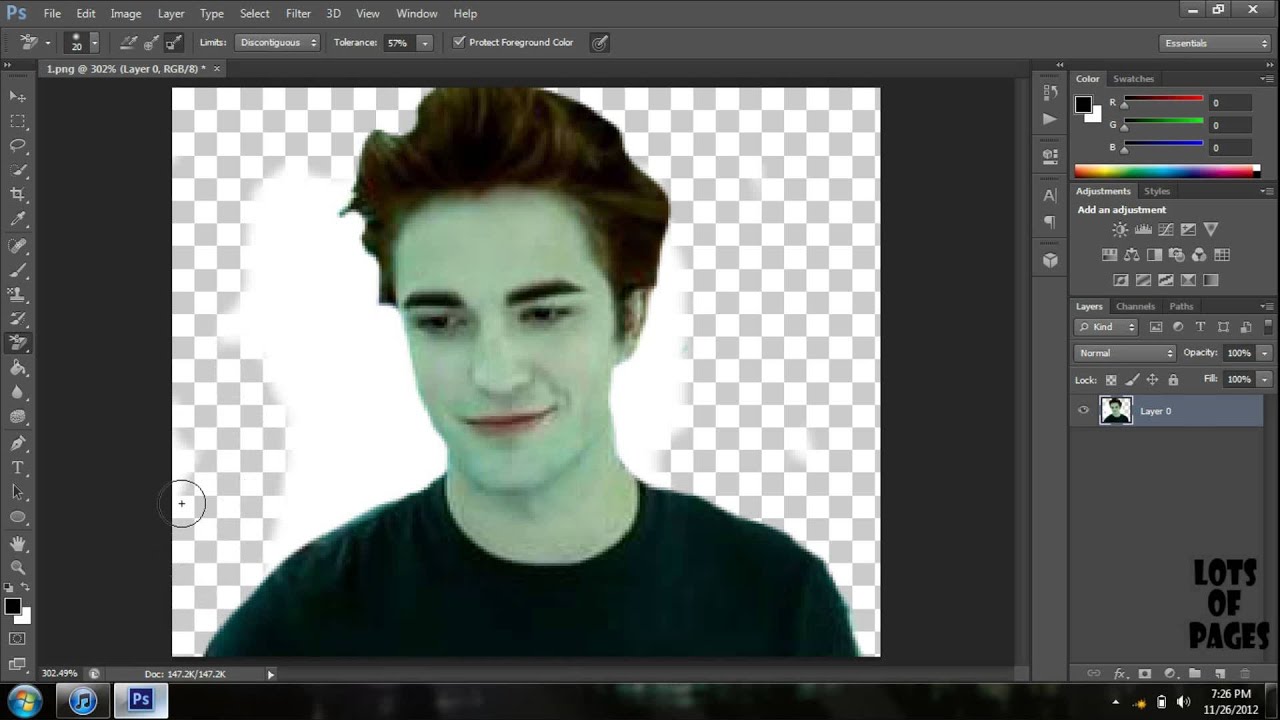Open the Character panel icon
The width and height of the screenshot is (1280, 720).
[1050, 196]
